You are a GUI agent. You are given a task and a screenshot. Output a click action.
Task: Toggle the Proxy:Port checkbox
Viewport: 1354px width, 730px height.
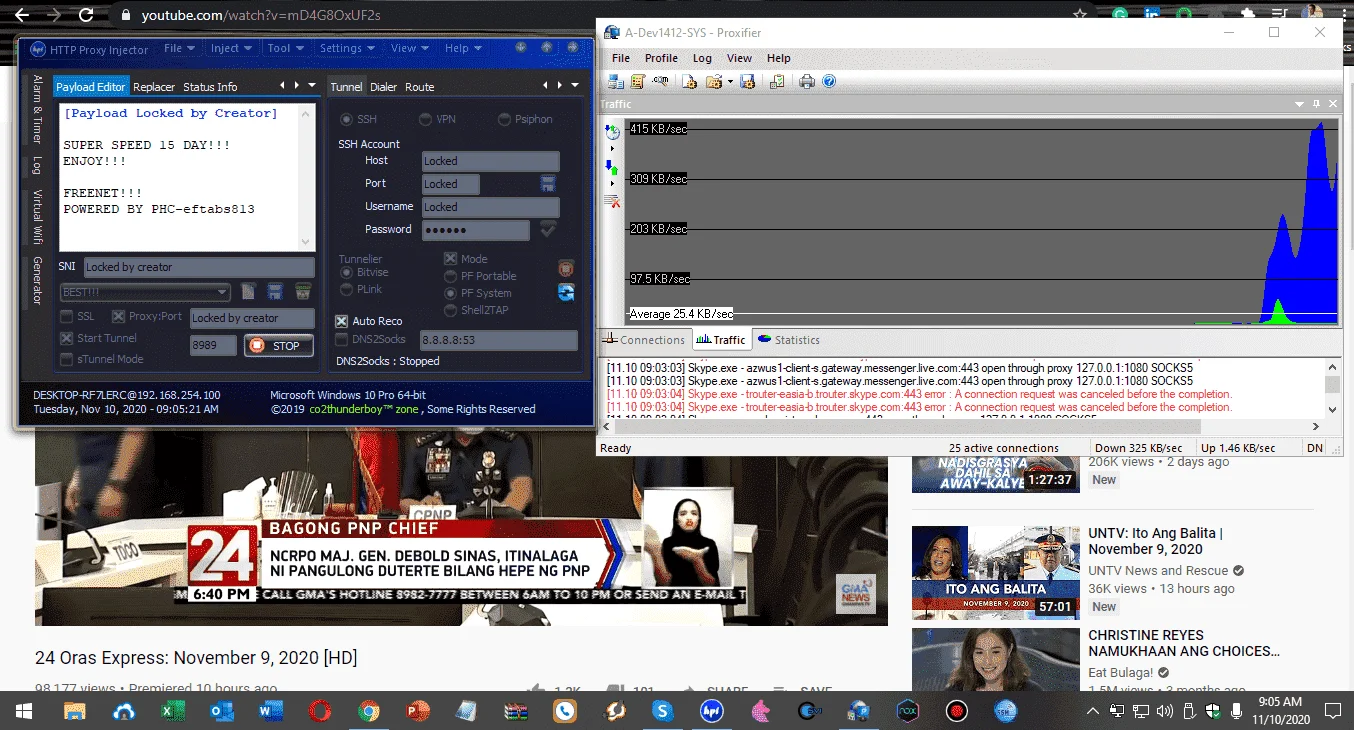tap(118, 317)
